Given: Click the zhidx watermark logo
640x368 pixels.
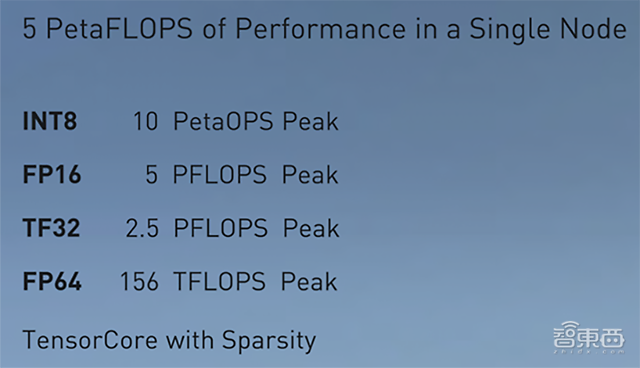Looking at the screenshot, I should coord(589,337).
